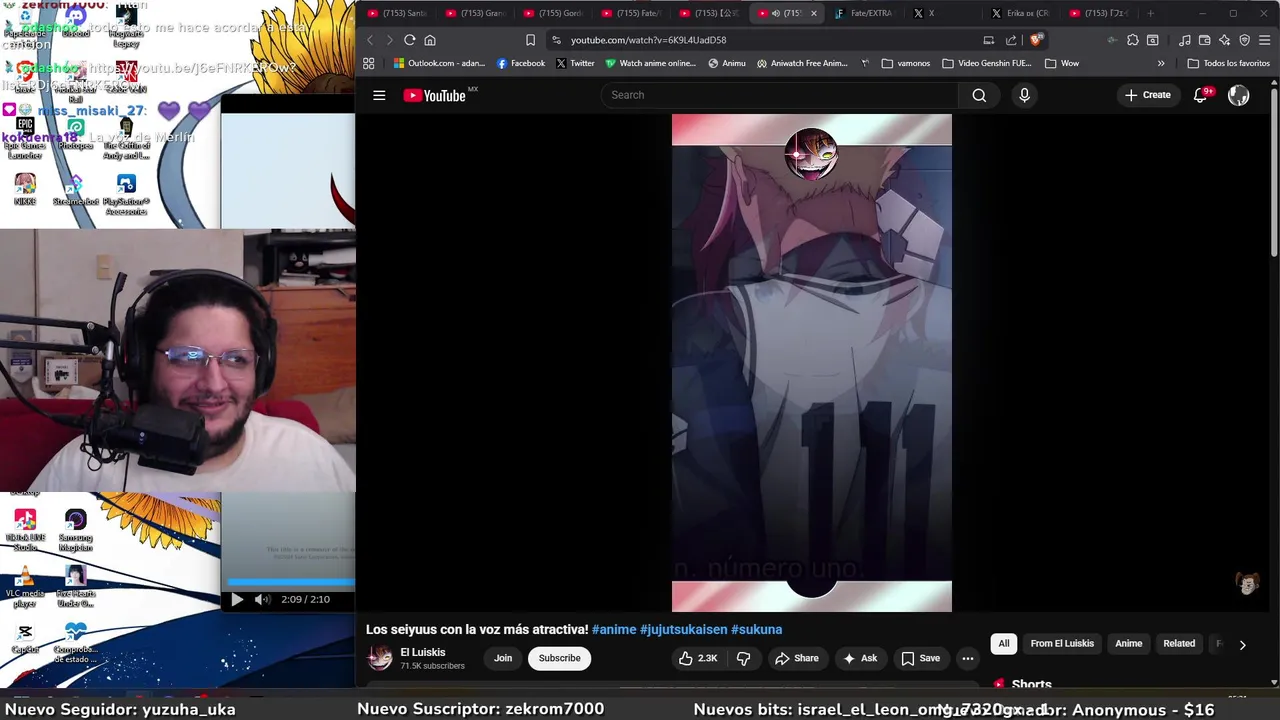Select the NIKKE desktop shortcut

tap(25, 190)
